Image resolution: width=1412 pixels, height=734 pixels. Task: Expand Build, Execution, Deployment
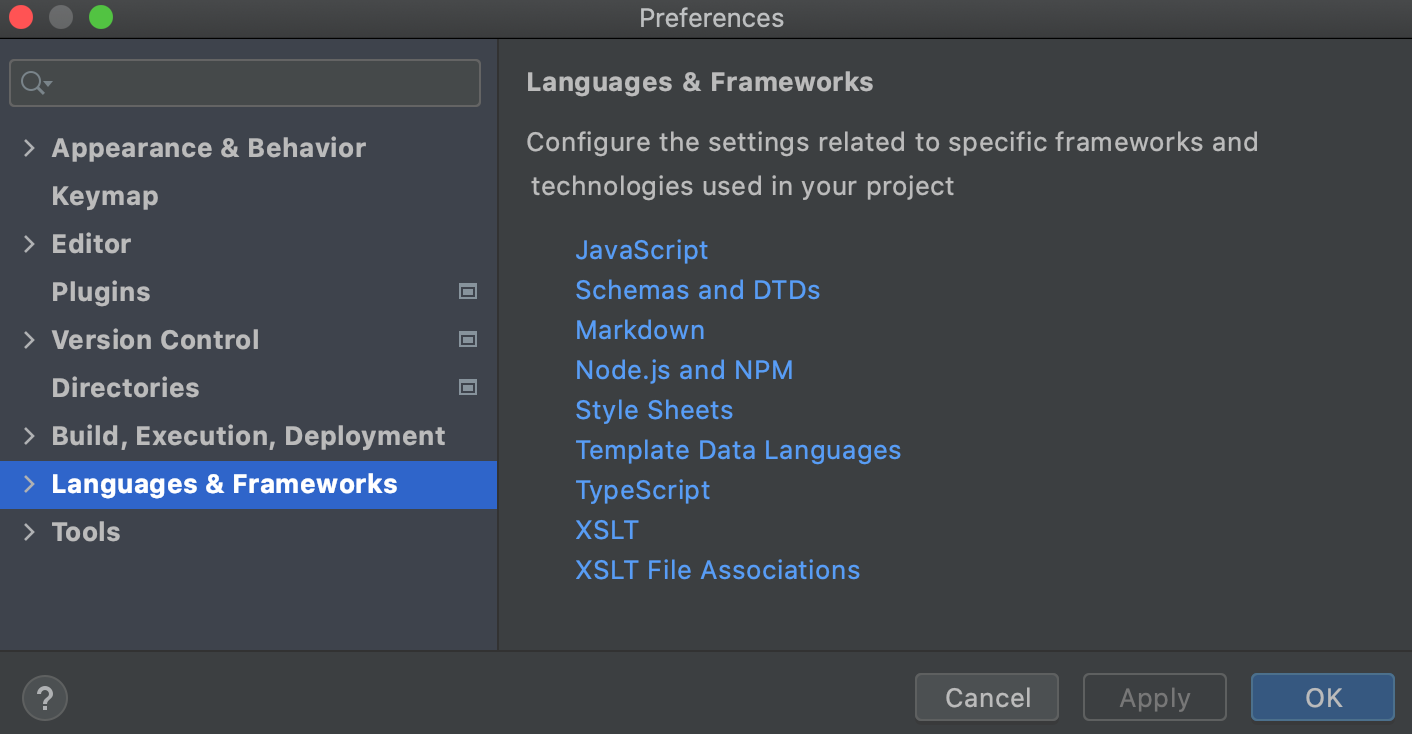coord(28,435)
